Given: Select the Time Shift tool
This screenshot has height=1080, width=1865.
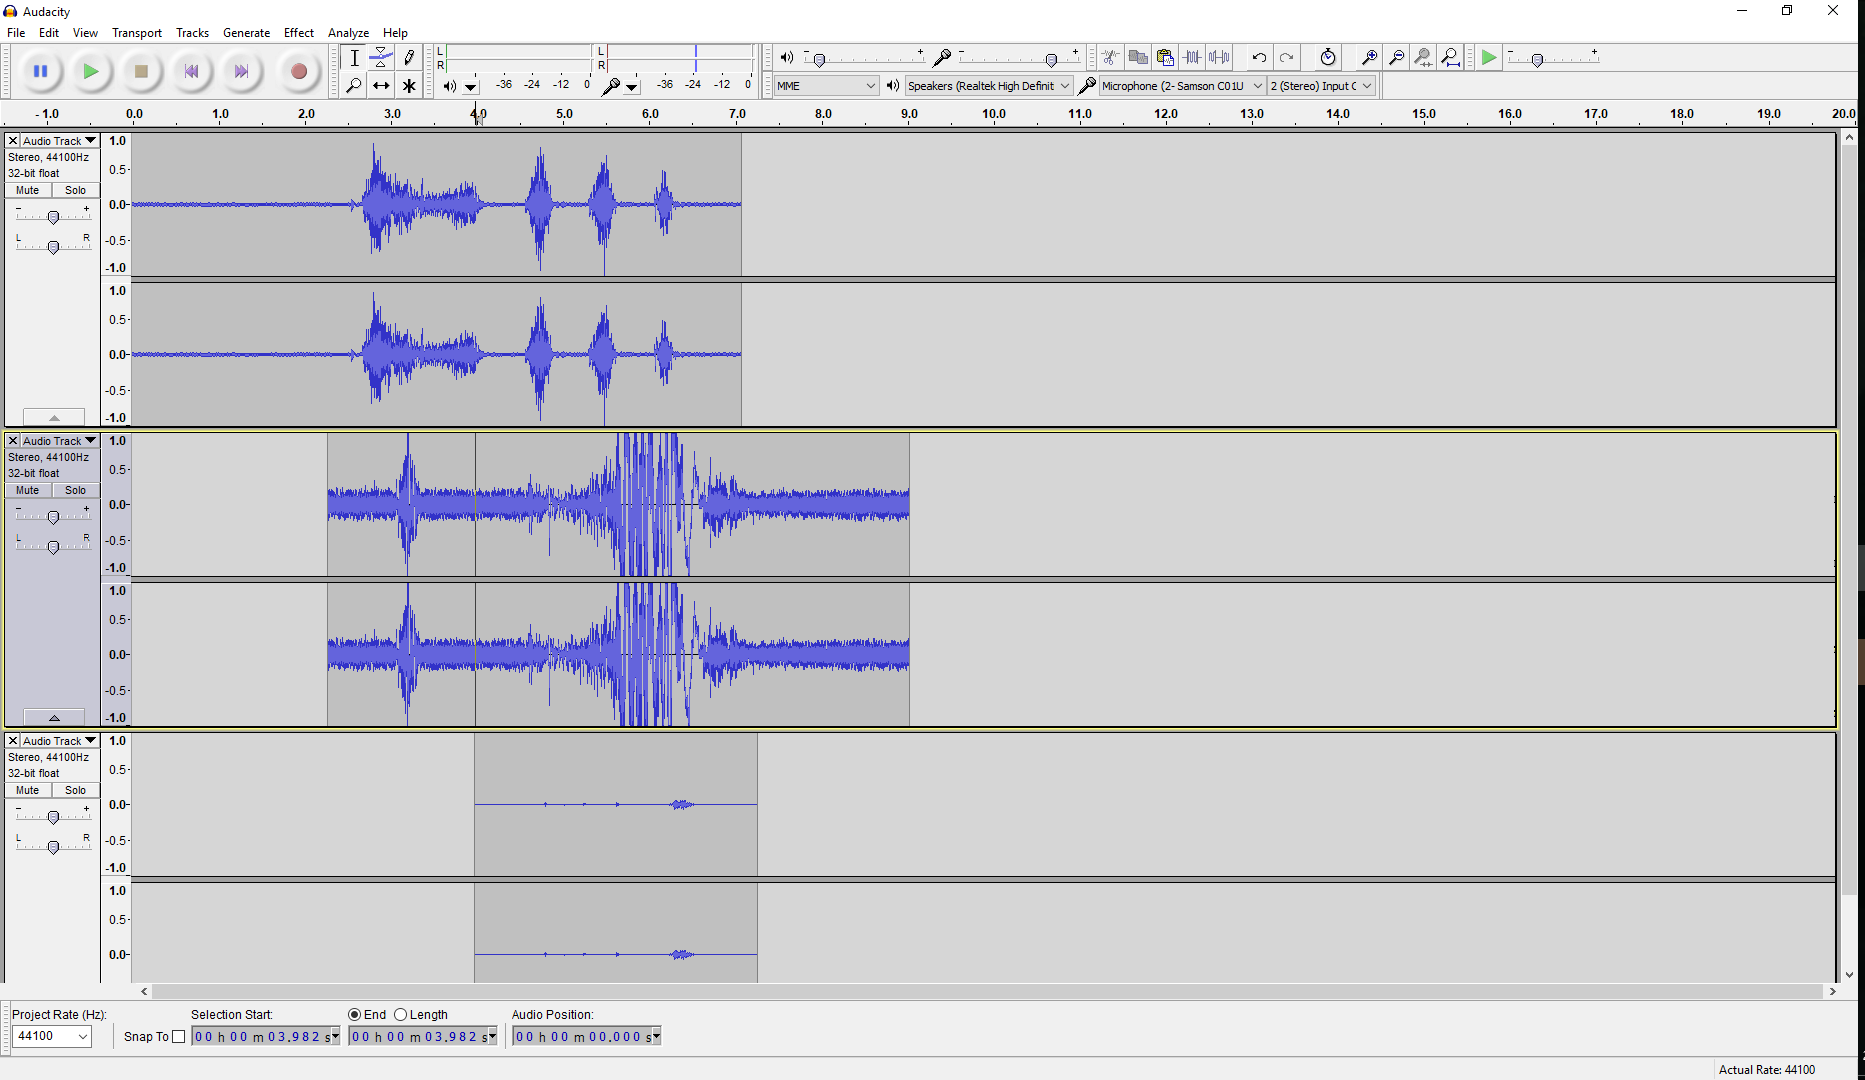Looking at the screenshot, I should (x=381, y=85).
